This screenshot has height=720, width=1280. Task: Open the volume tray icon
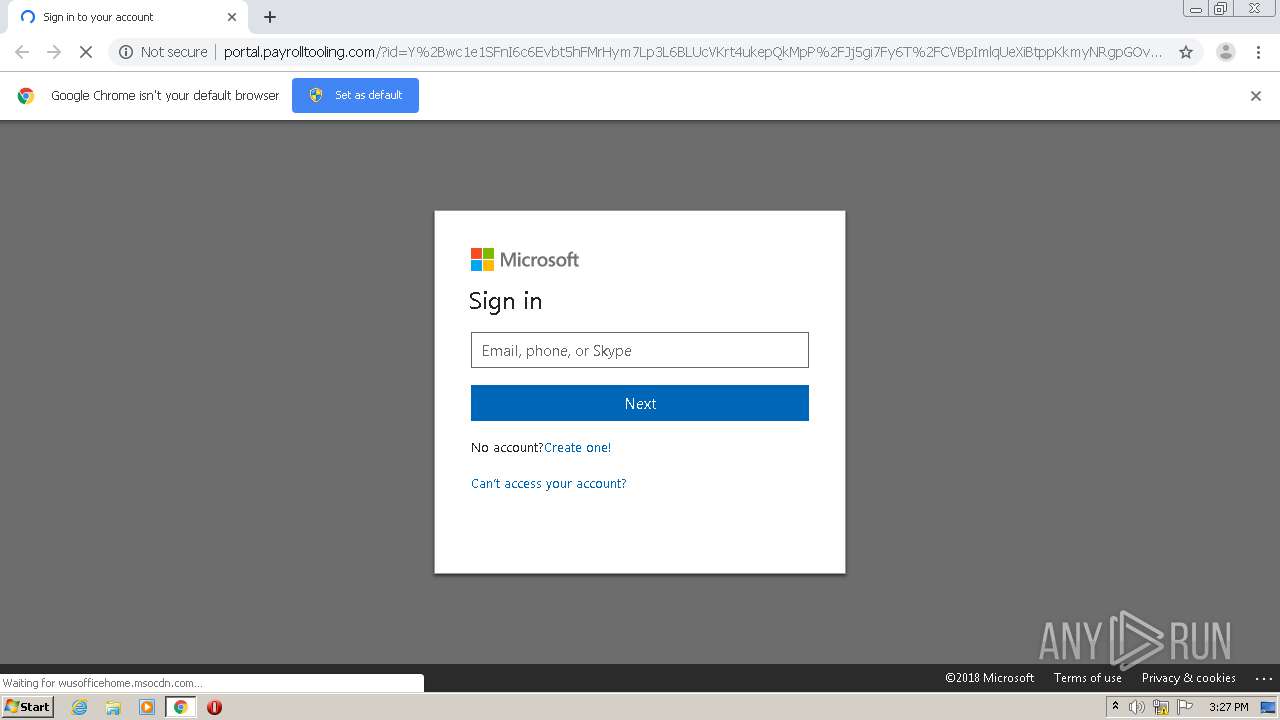(x=1137, y=707)
